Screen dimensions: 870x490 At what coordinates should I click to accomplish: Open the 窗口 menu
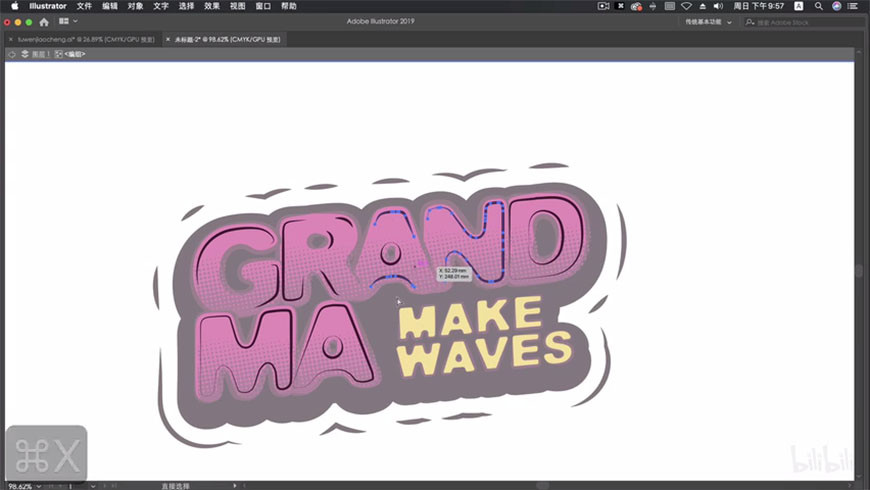pyautogui.click(x=263, y=6)
